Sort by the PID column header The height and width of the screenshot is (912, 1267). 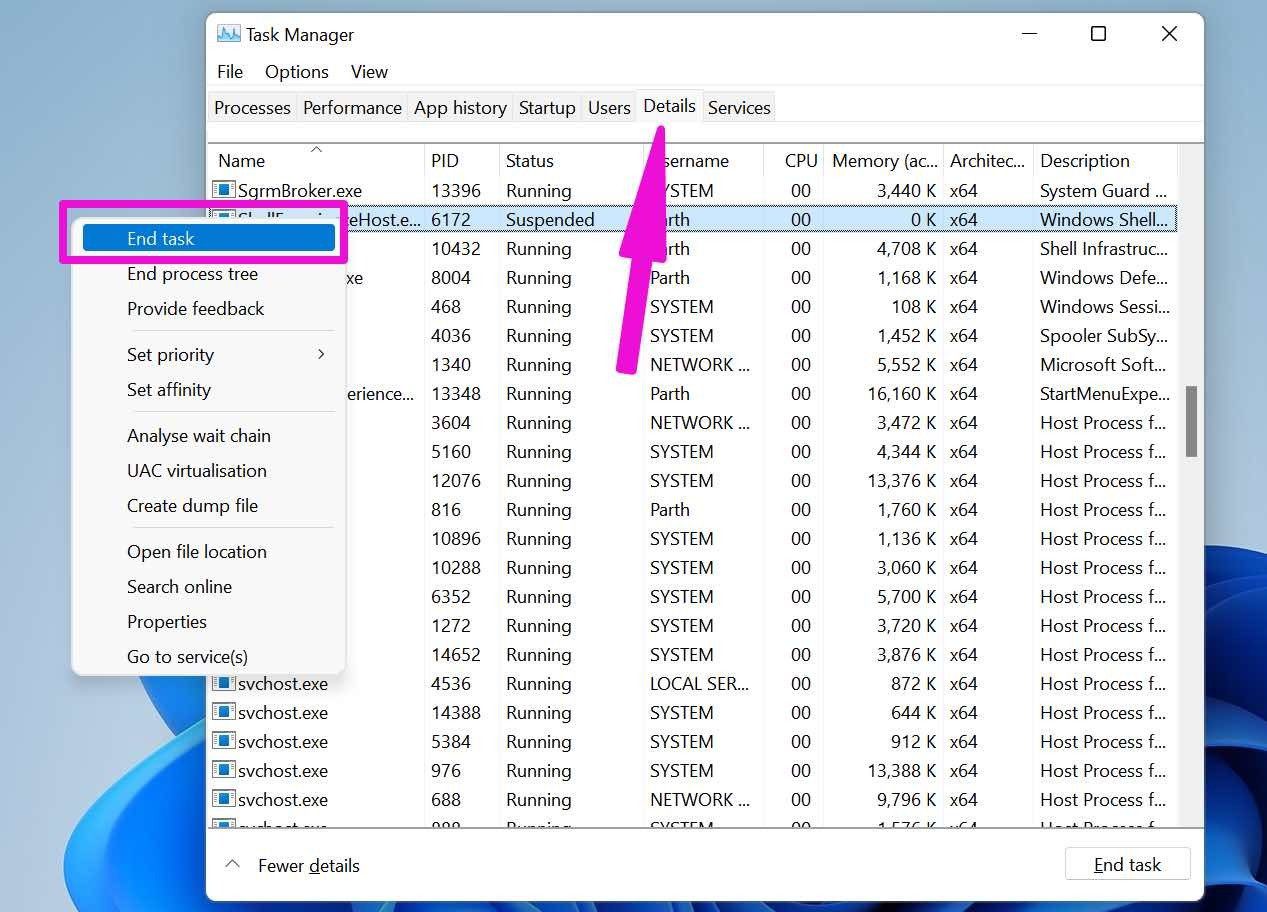click(462, 160)
